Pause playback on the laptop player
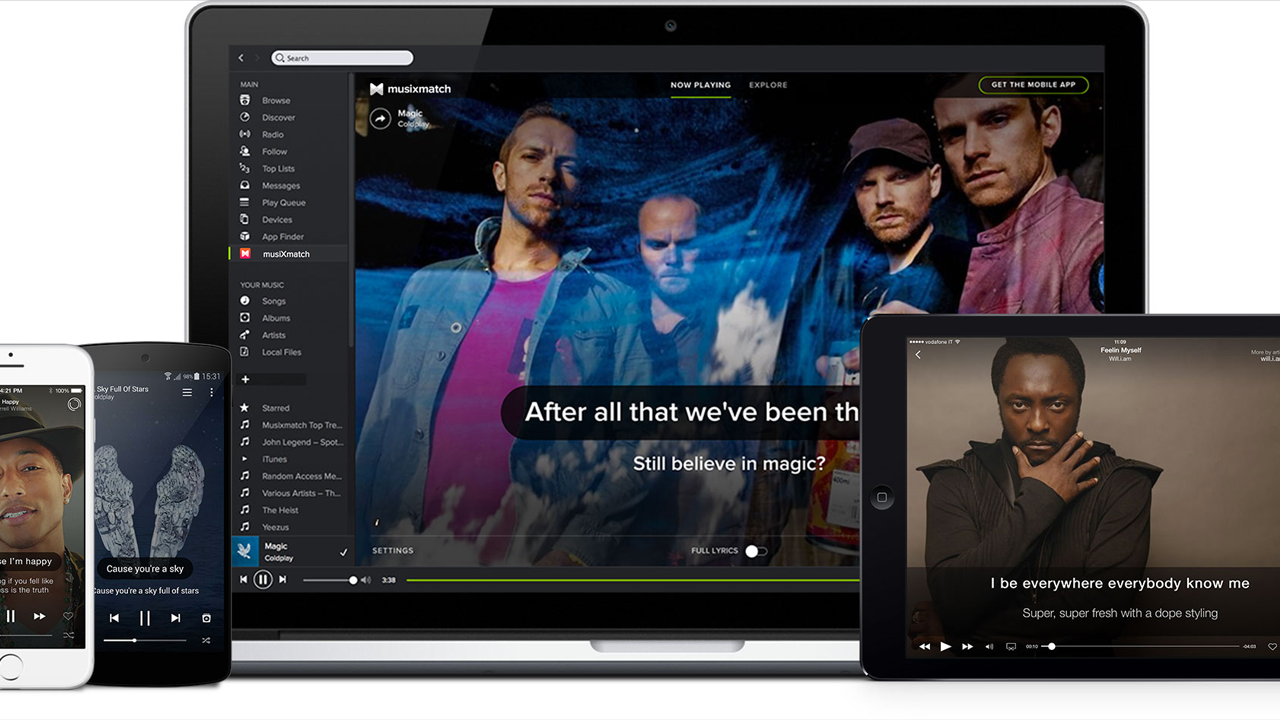This screenshot has height=720, width=1280. 263,579
